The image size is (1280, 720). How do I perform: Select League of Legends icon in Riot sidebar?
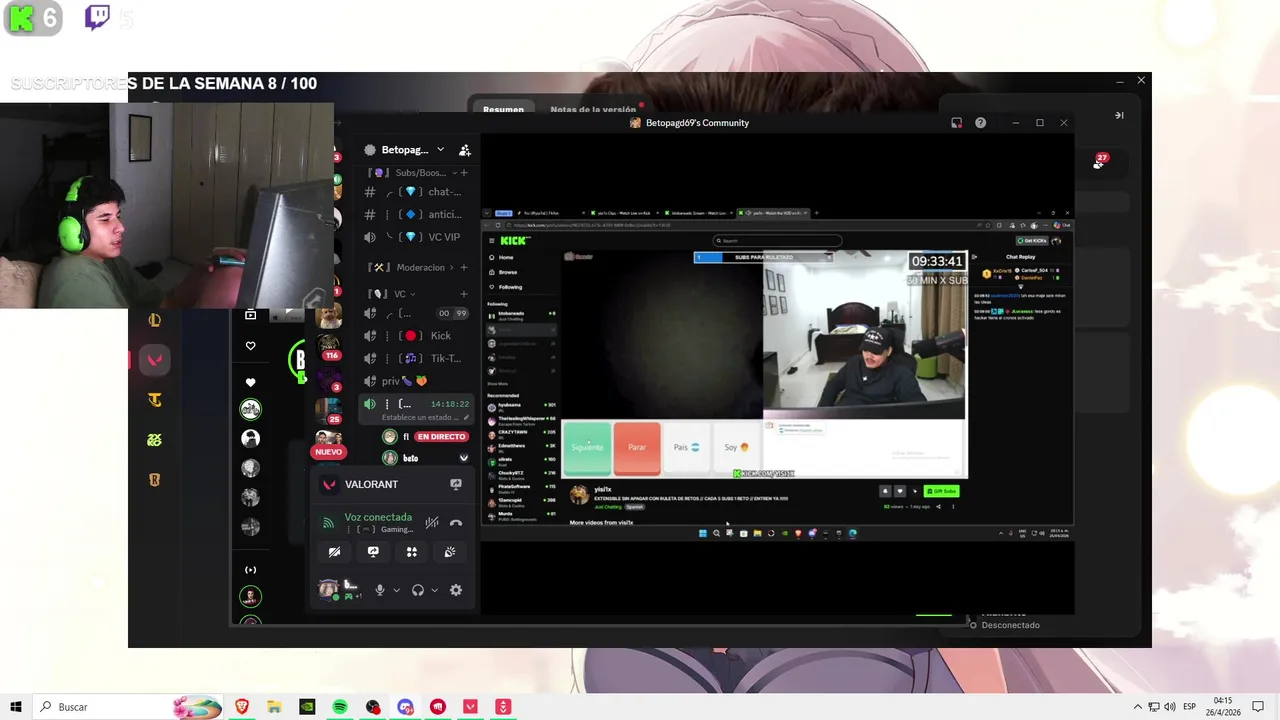(154, 320)
